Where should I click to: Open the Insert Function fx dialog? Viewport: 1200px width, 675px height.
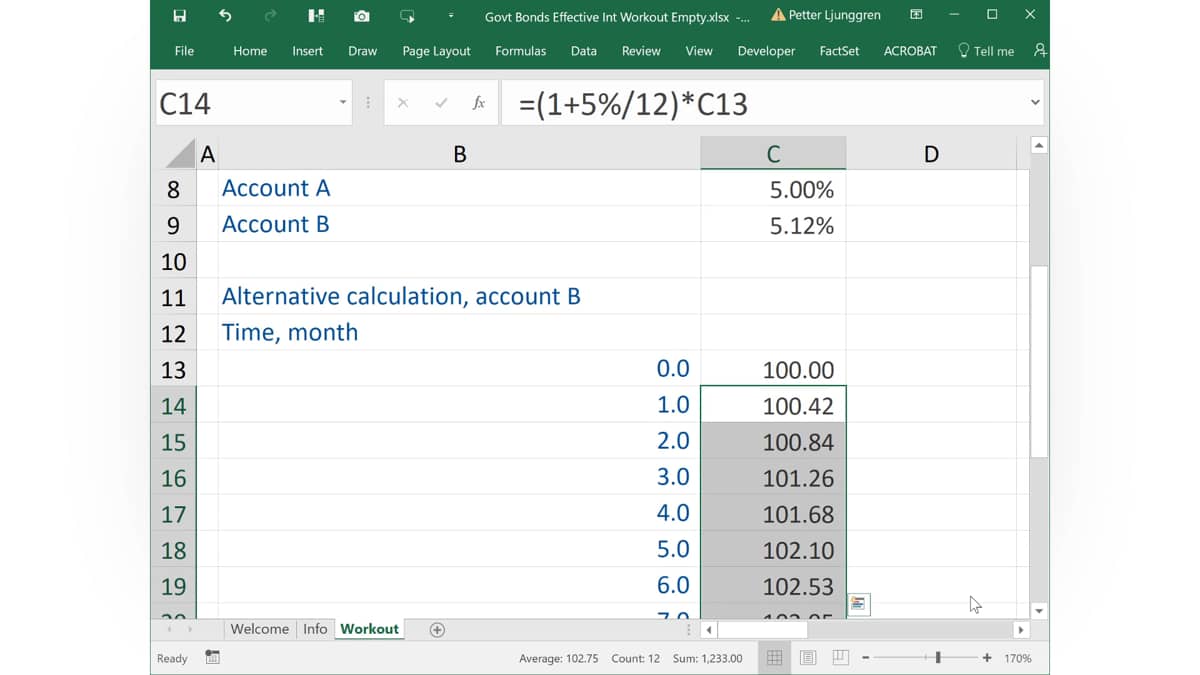(x=479, y=103)
